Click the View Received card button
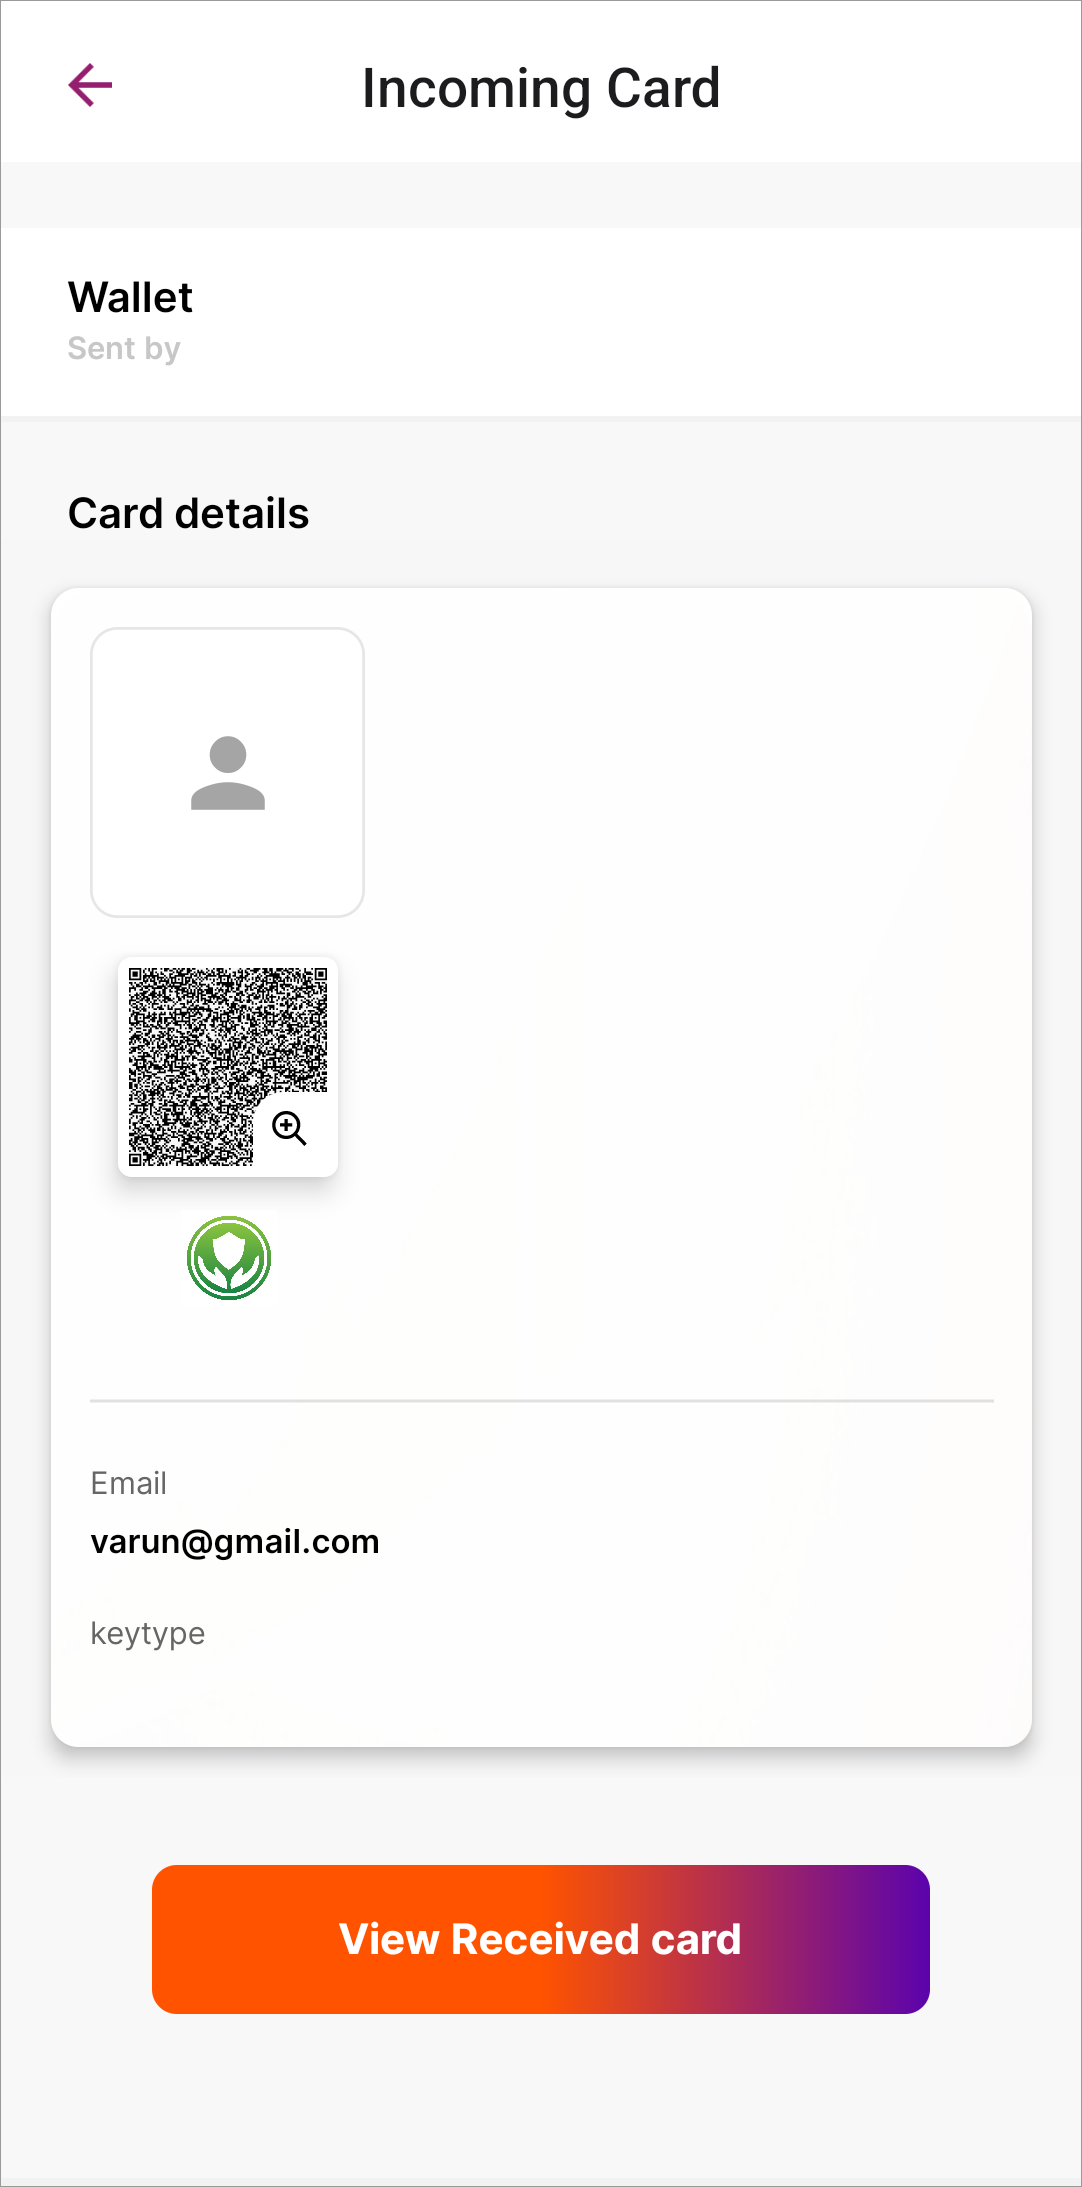The height and width of the screenshot is (2187, 1082). 541,1939
